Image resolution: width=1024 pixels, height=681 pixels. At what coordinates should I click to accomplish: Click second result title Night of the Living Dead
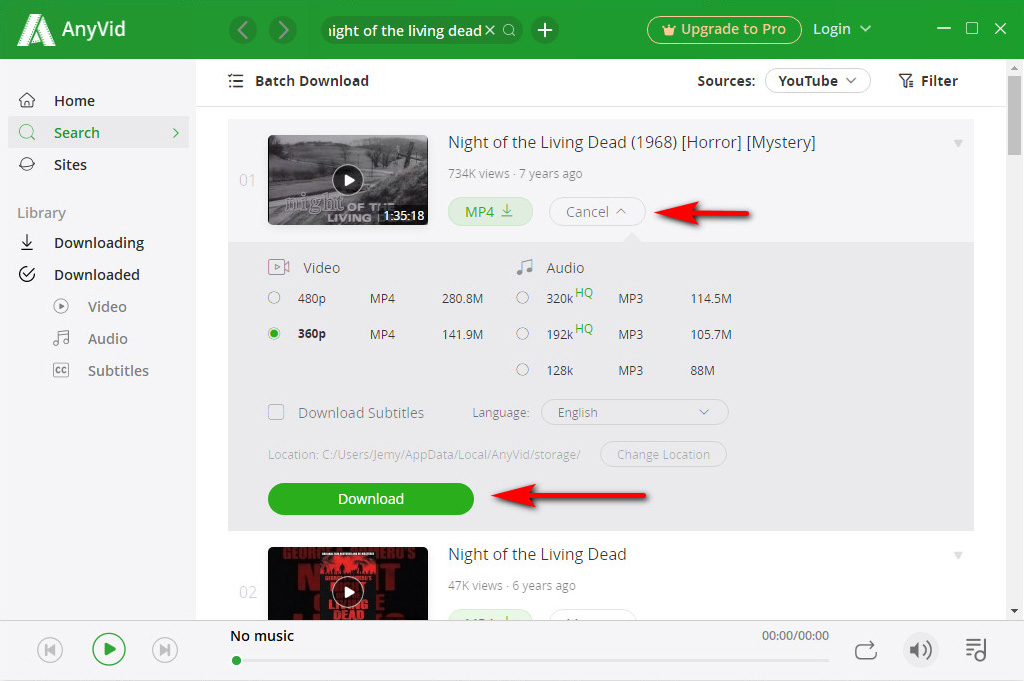coord(537,554)
